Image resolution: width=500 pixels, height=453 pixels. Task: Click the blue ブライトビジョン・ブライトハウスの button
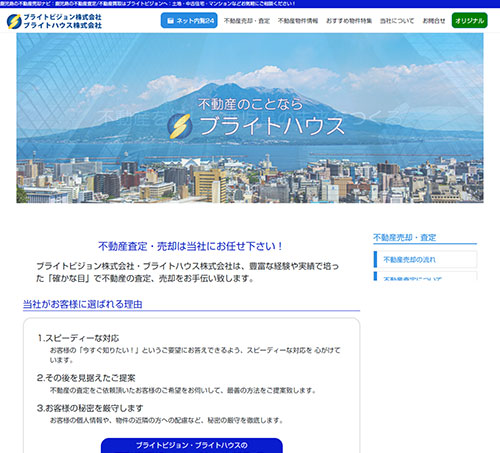(192, 446)
